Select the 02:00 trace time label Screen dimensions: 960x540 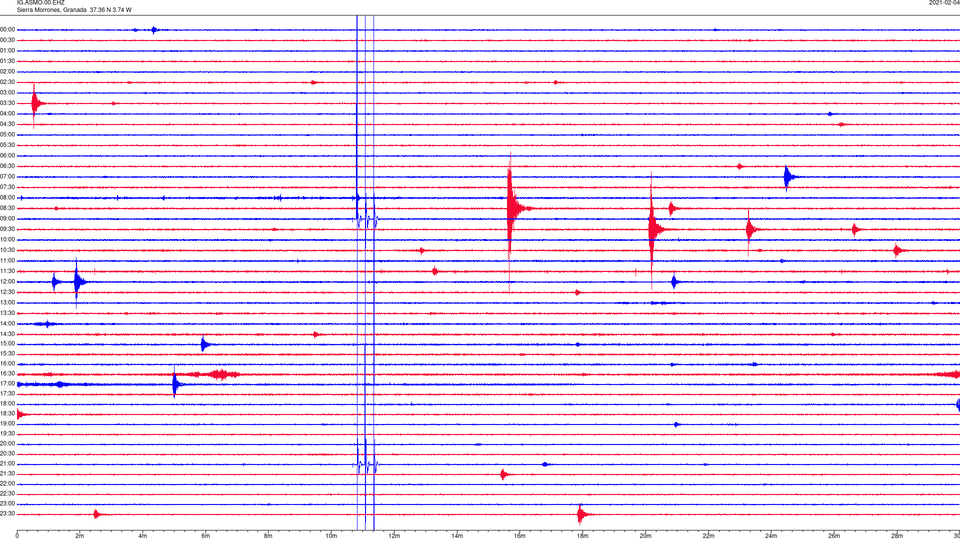(x=7, y=72)
